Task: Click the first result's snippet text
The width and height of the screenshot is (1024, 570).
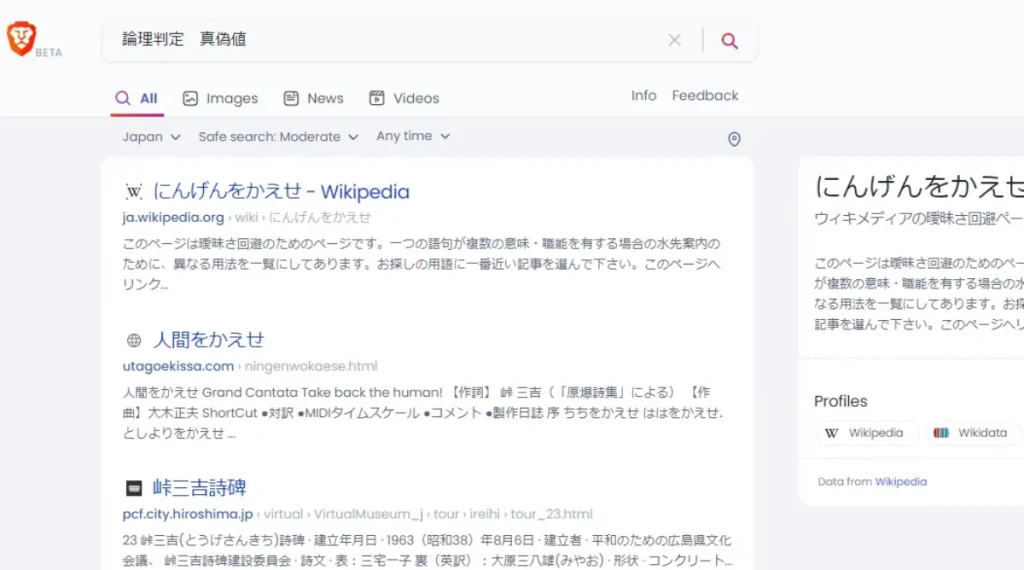Action: click(x=421, y=264)
